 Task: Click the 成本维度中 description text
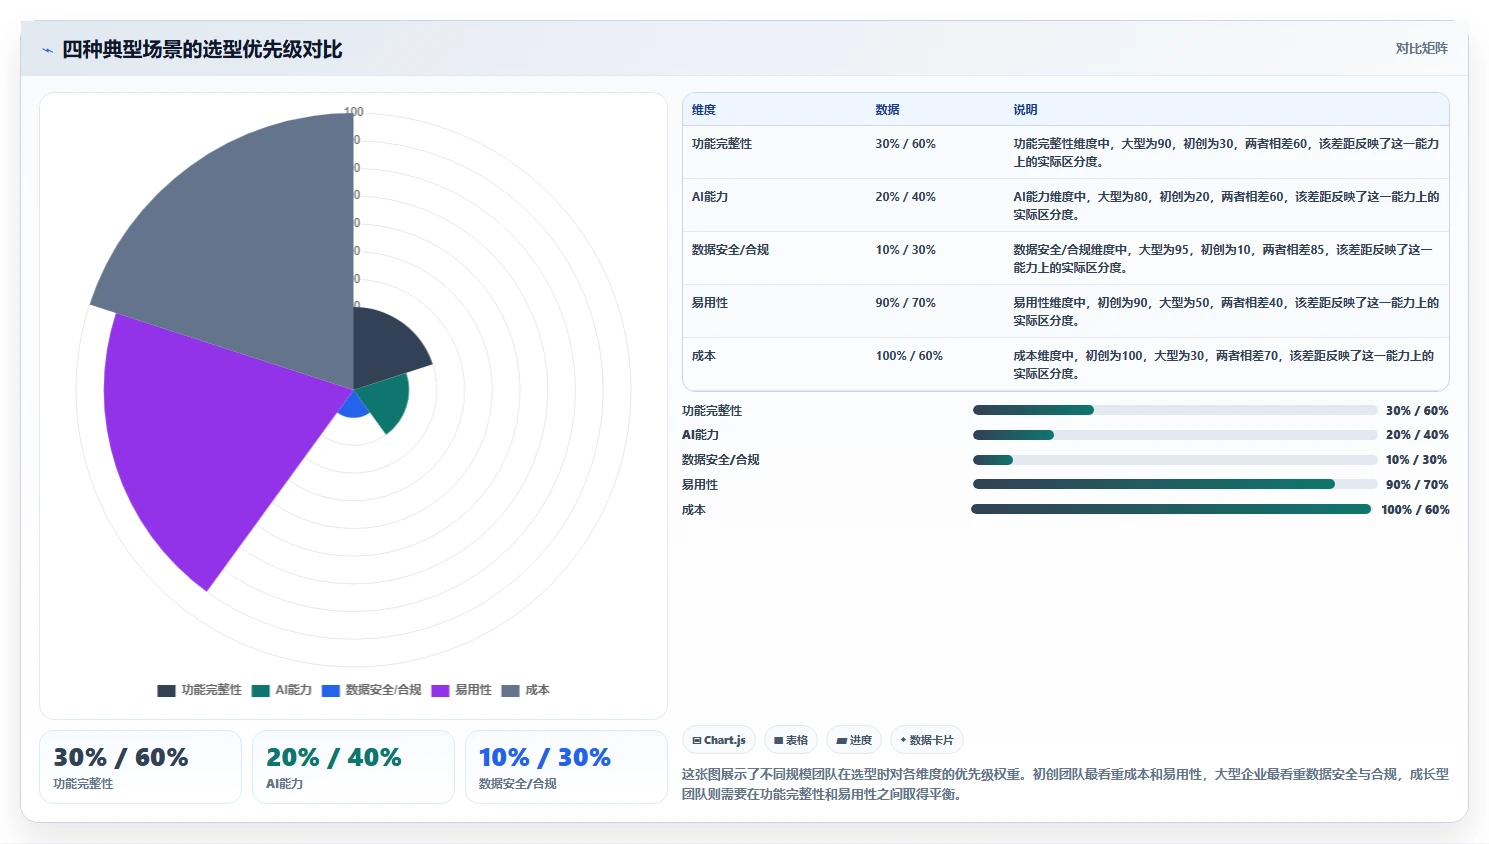point(1223,365)
